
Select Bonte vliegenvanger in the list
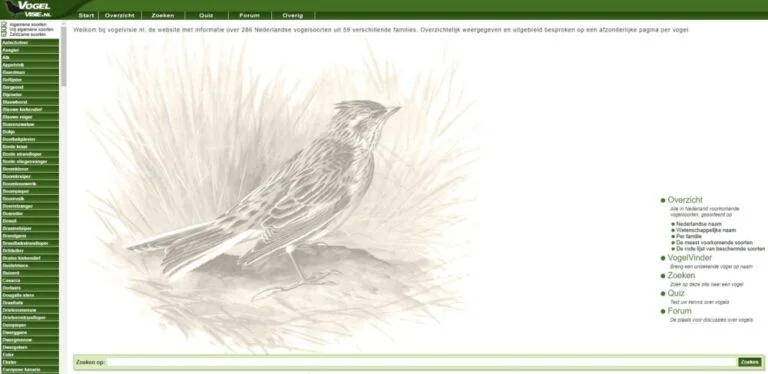29,162
